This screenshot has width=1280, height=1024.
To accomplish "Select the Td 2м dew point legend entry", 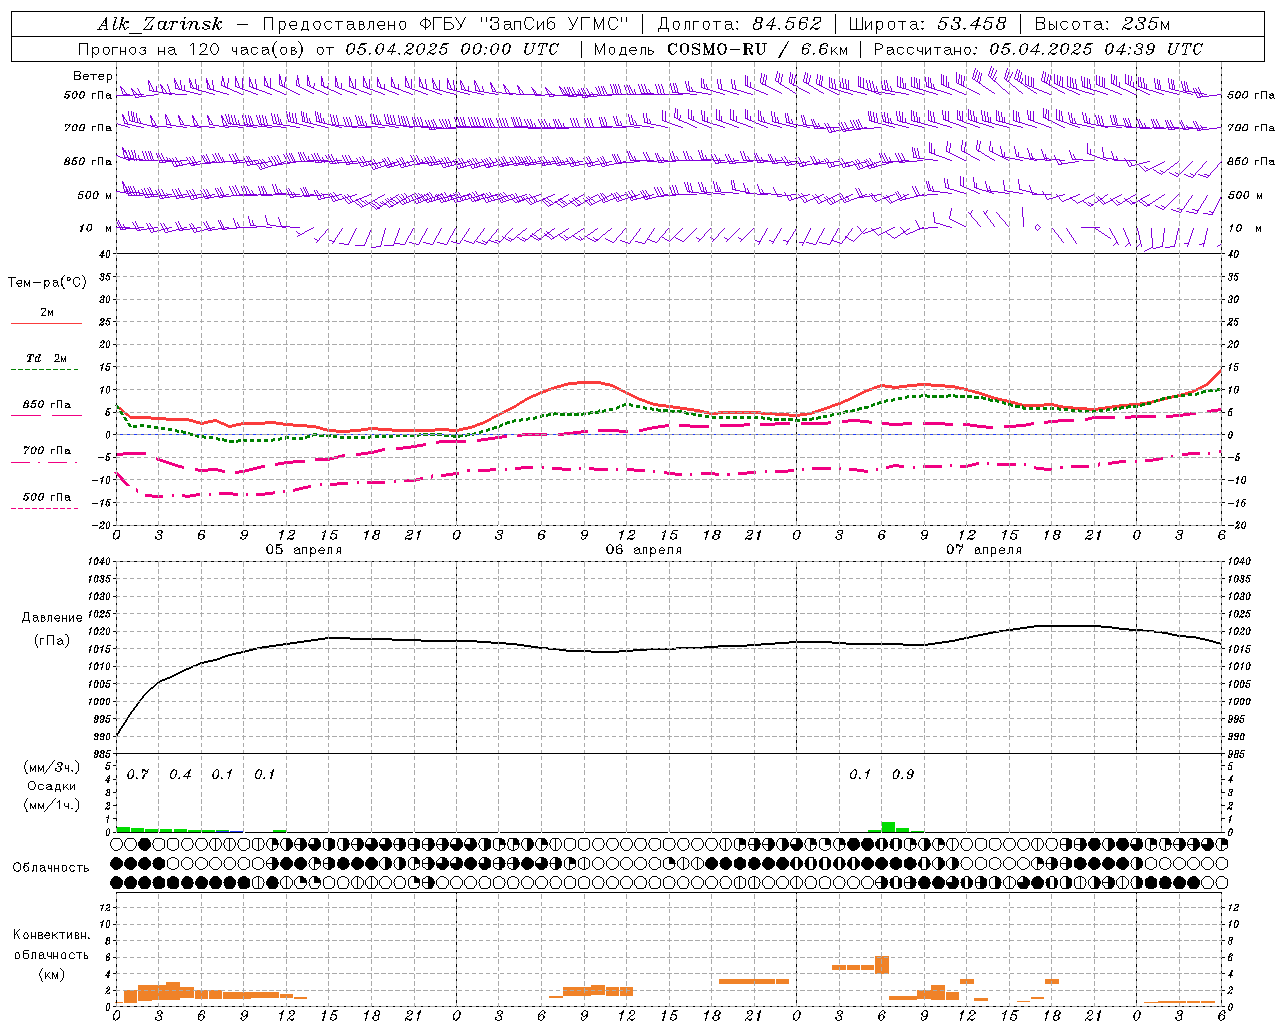I will pyautogui.click(x=47, y=358).
